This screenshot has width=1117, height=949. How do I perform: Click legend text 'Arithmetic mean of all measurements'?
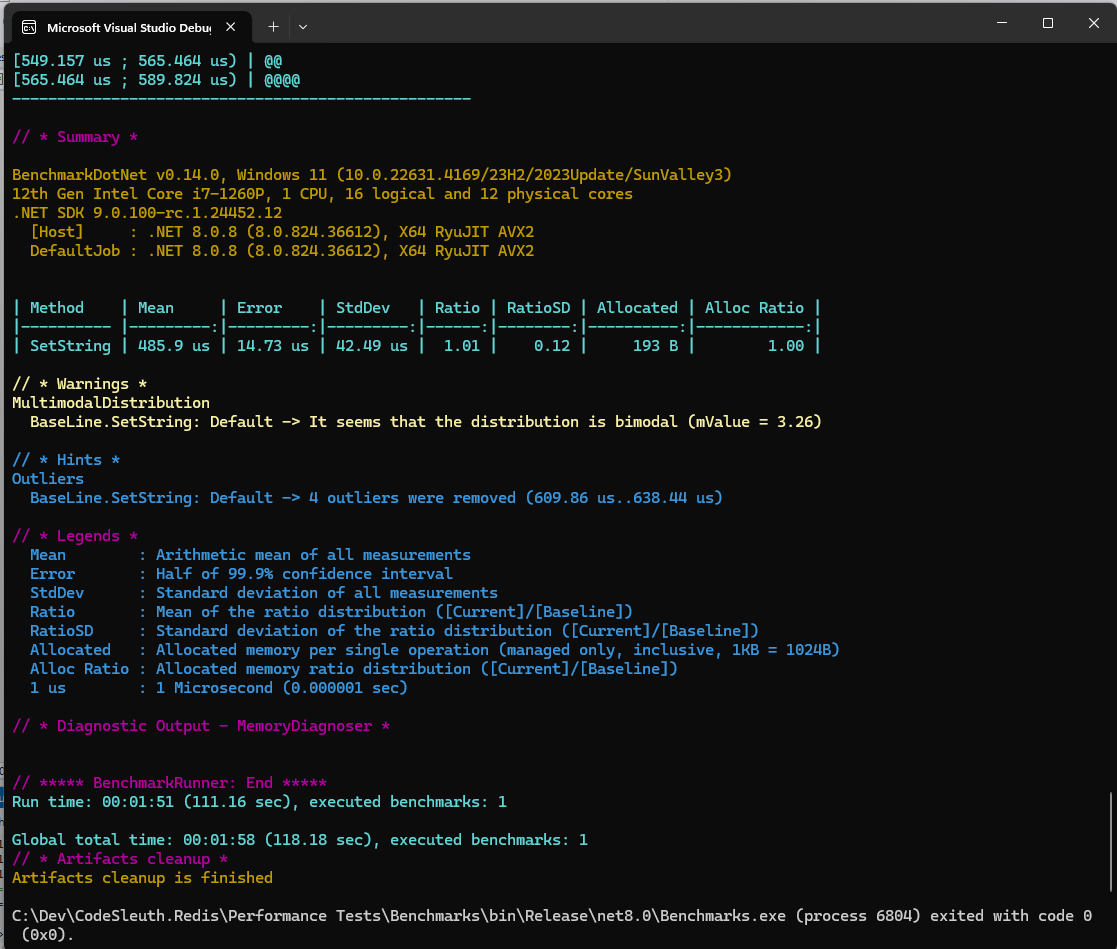point(313,554)
